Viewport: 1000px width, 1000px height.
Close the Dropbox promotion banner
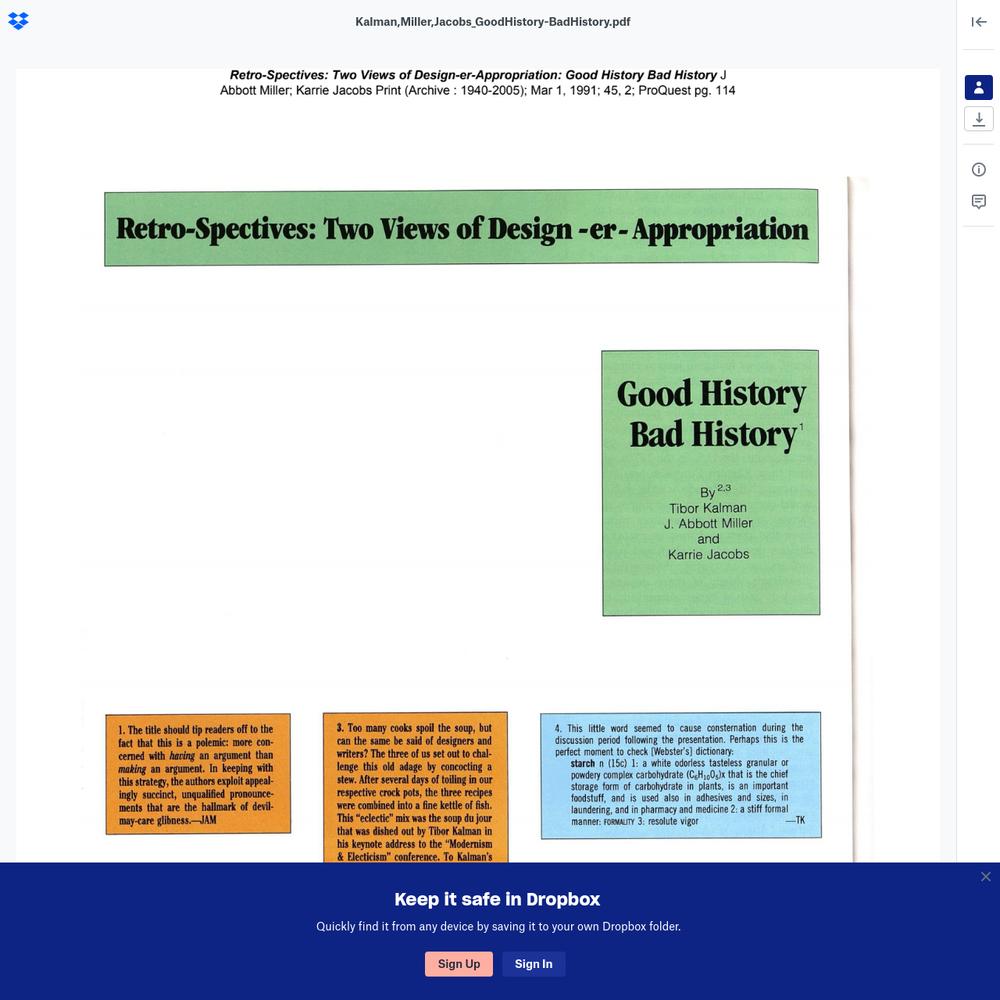[x=985, y=877]
